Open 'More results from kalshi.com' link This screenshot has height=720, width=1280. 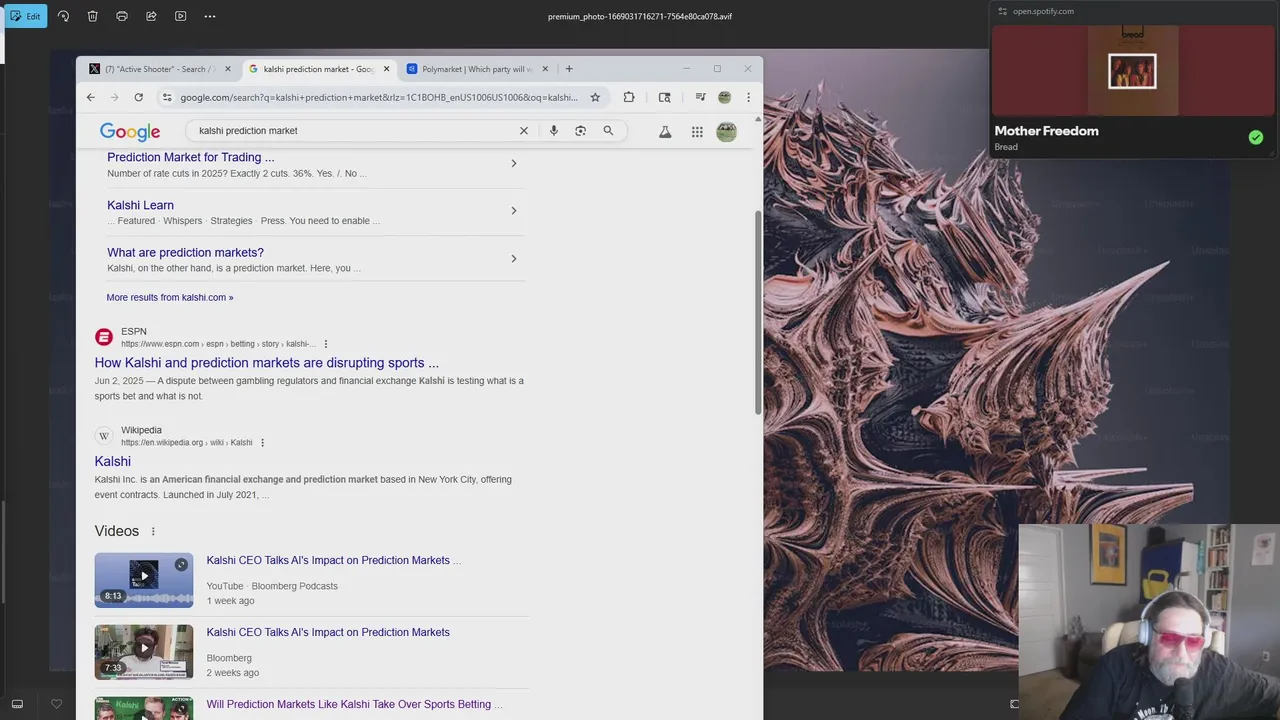(x=170, y=297)
